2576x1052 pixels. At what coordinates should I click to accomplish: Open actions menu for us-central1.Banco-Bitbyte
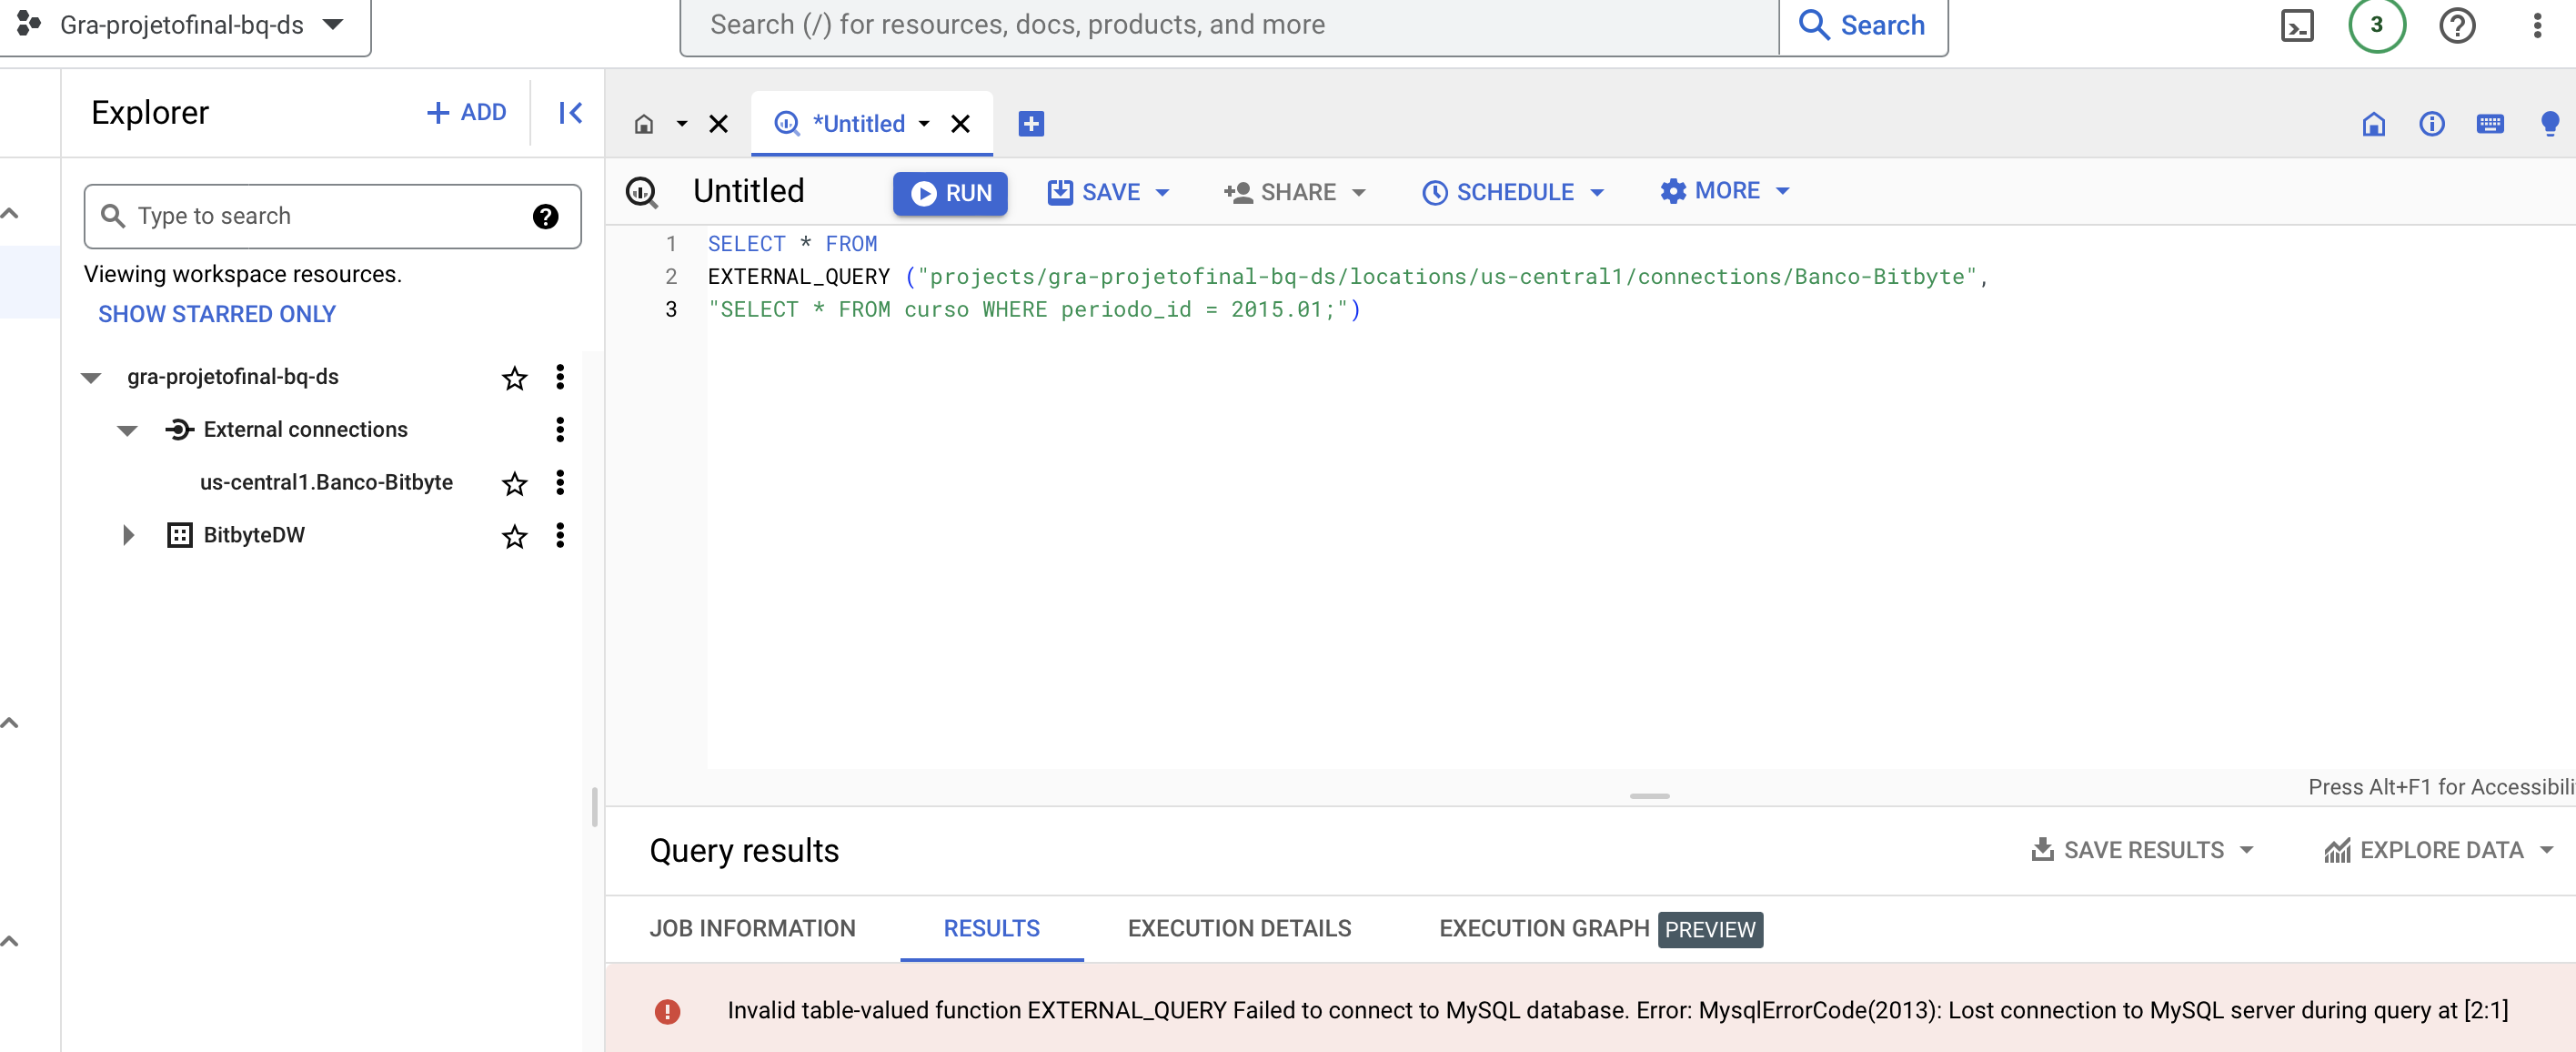[x=560, y=483]
